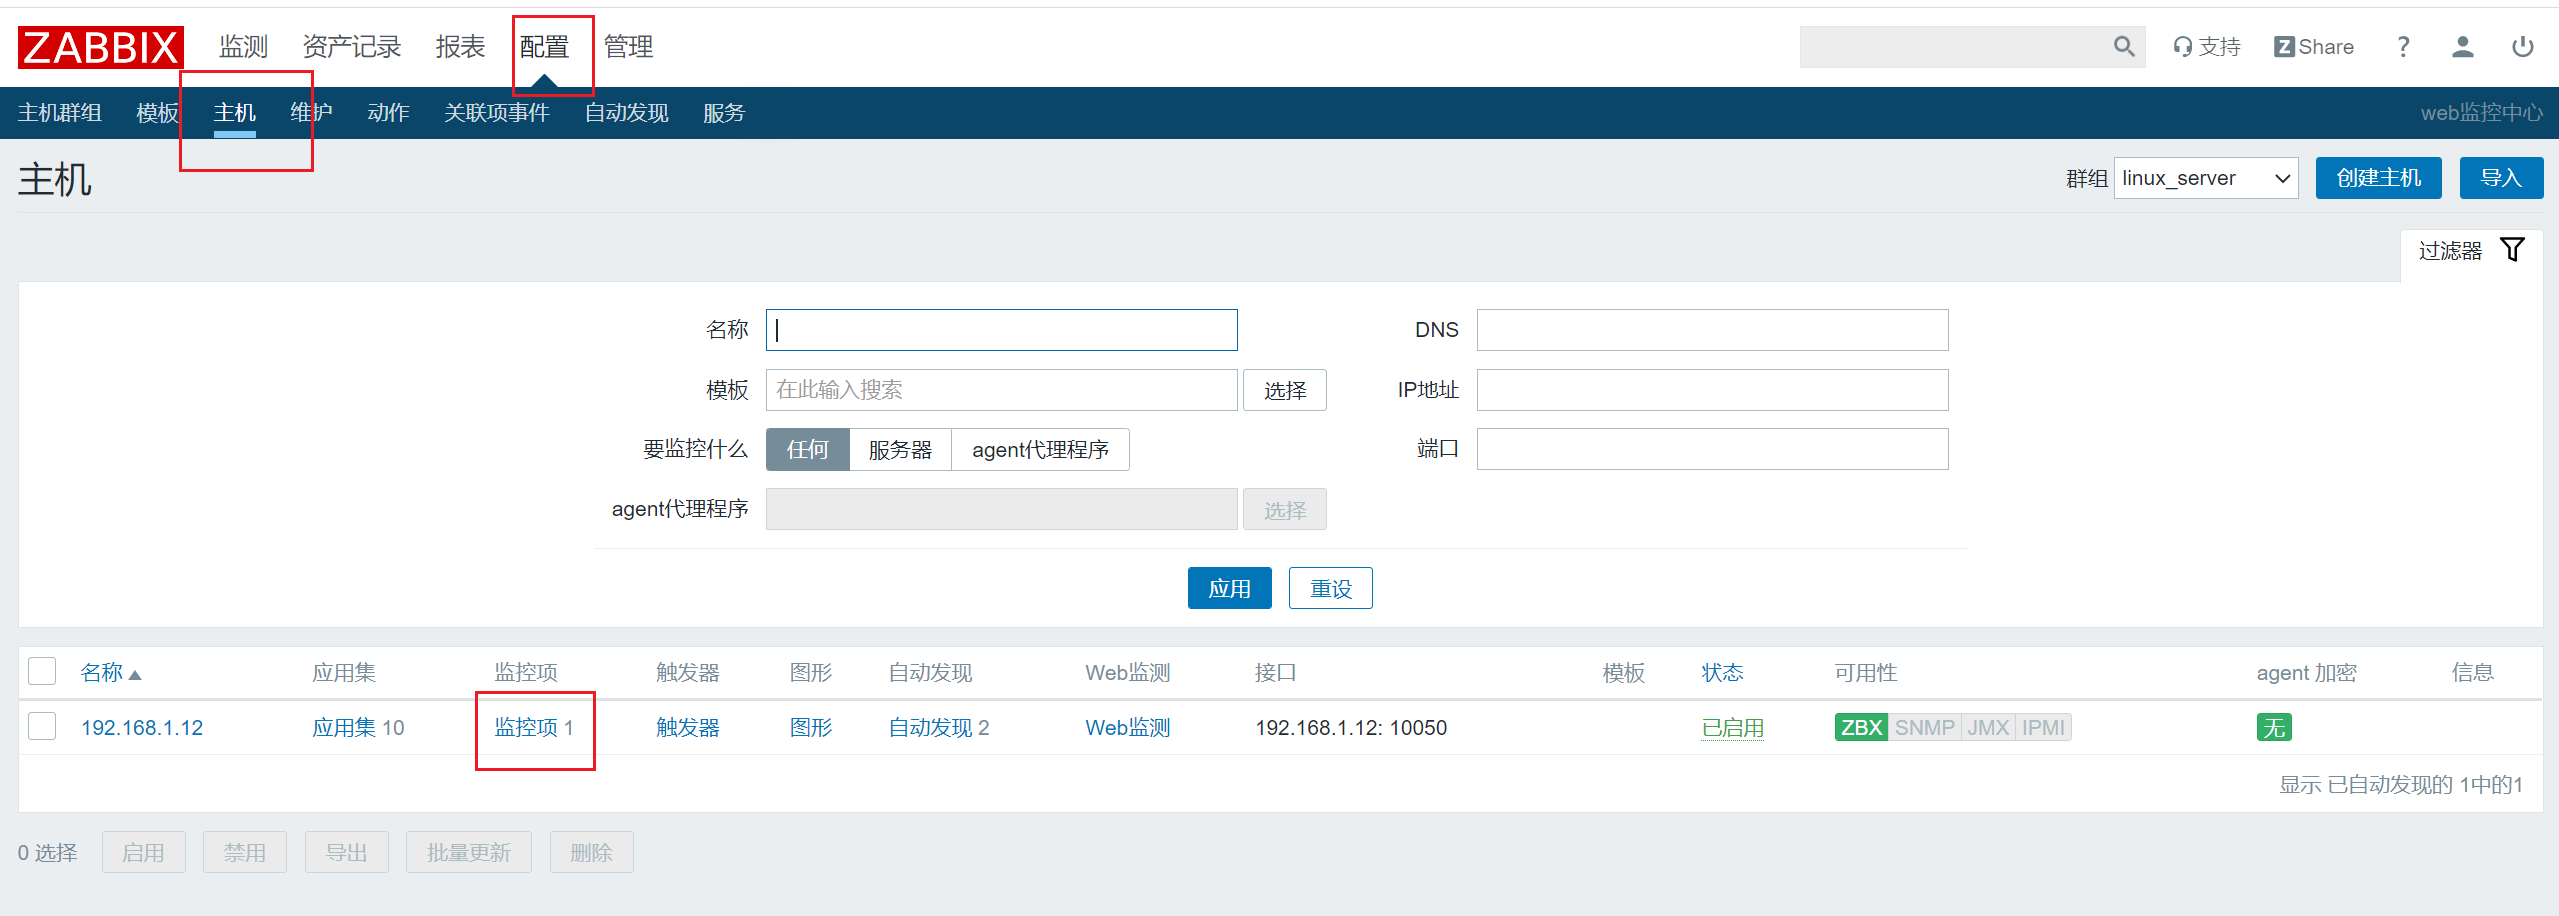Viewport: 2559px width, 916px height.
Task: Go to 维护 submenu
Action: coord(311,113)
